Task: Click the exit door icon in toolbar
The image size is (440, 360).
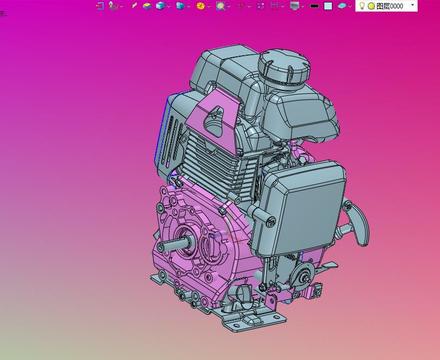Action: coord(100,6)
